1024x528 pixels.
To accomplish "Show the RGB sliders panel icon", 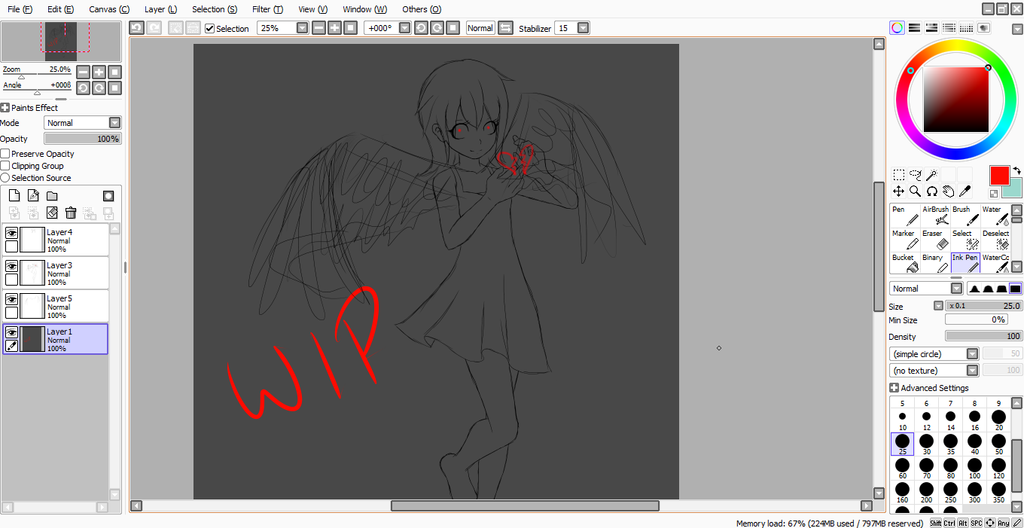I will click(914, 27).
